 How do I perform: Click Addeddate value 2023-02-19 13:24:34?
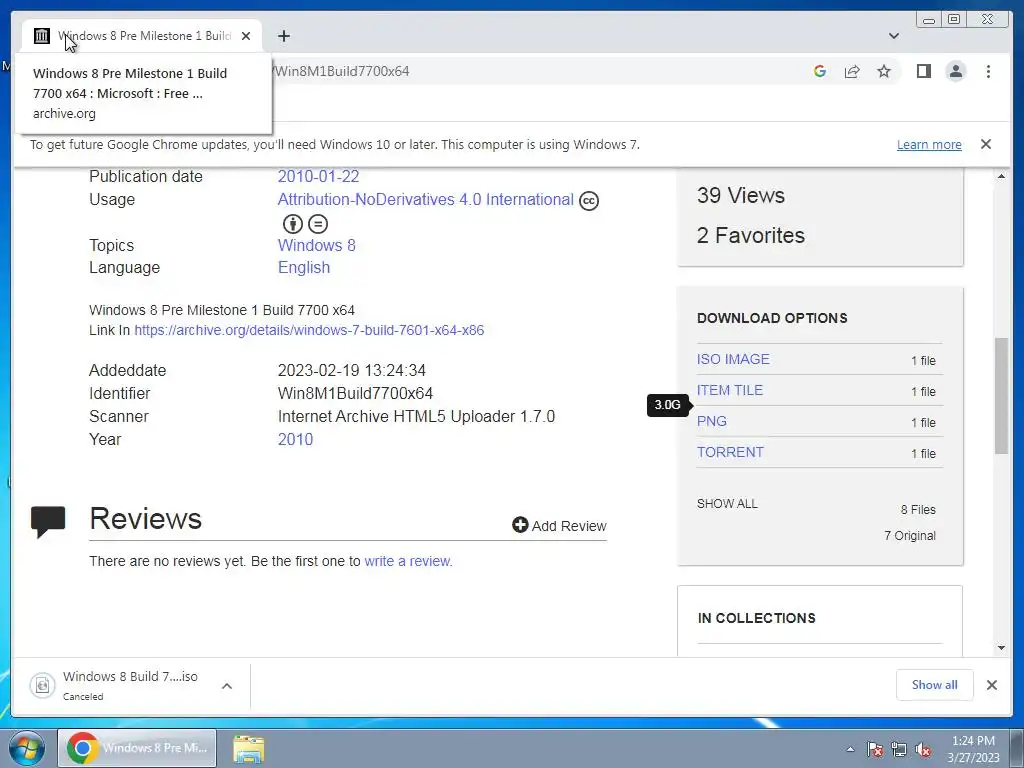click(x=351, y=370)
